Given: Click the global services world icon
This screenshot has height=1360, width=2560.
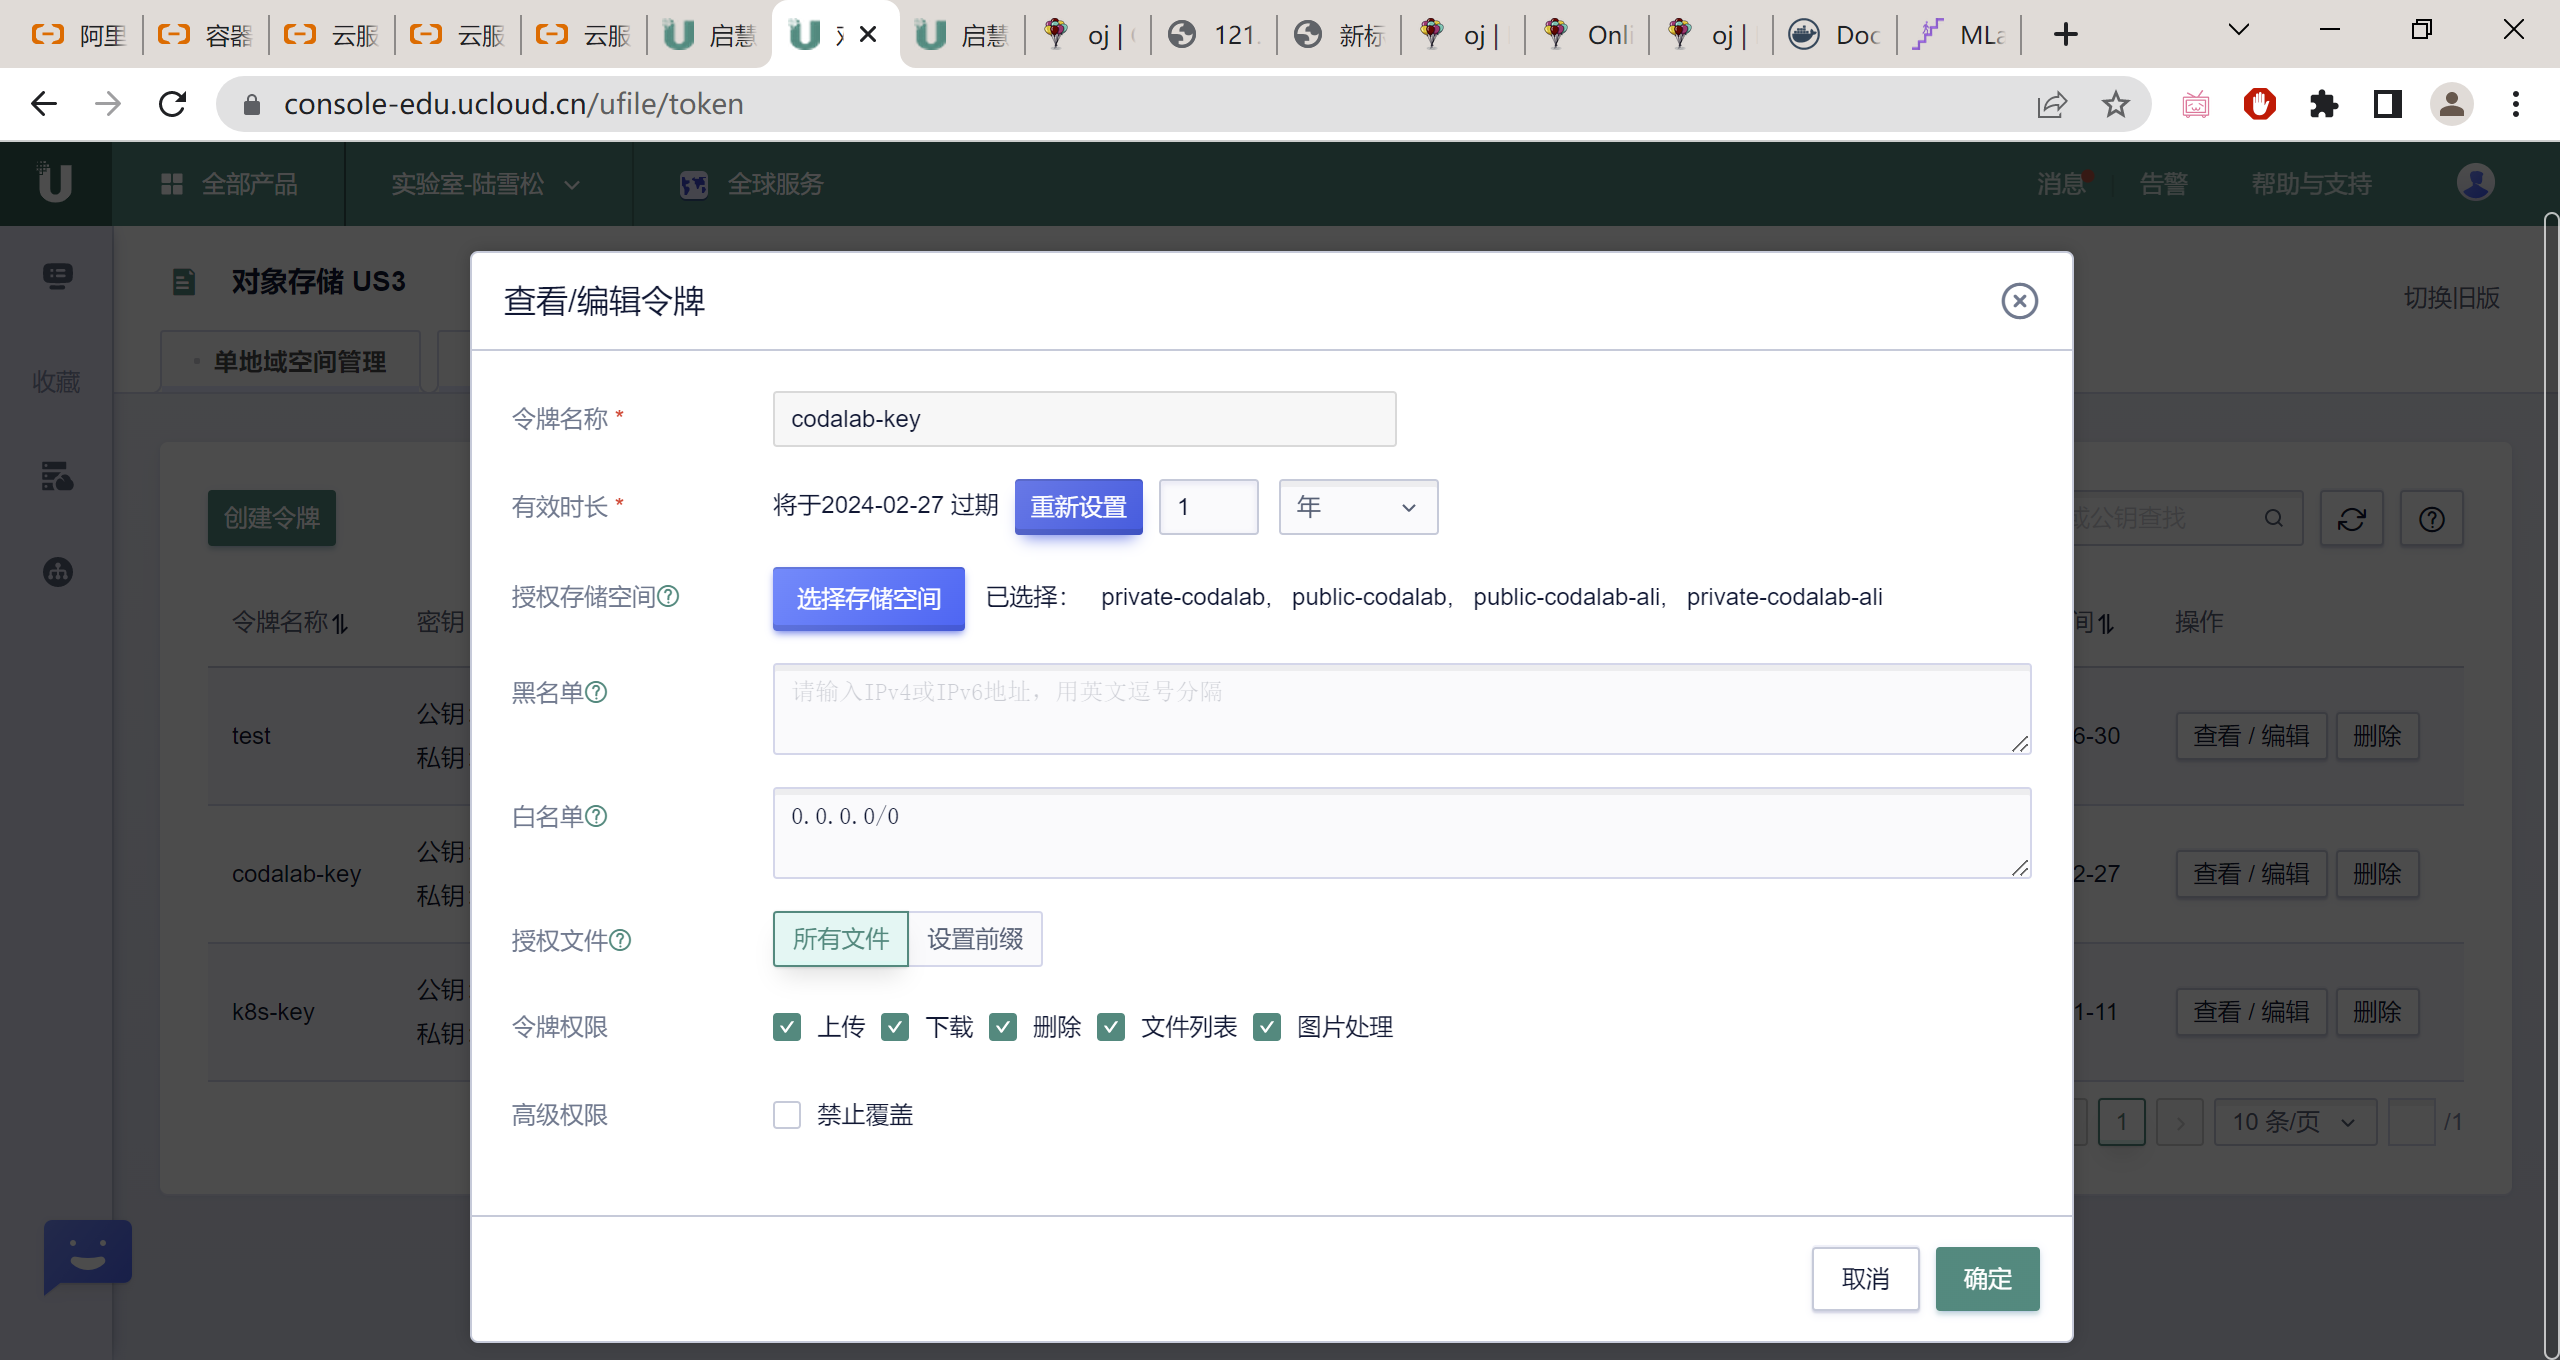Looking at the screenshot, I should [693, 184].
